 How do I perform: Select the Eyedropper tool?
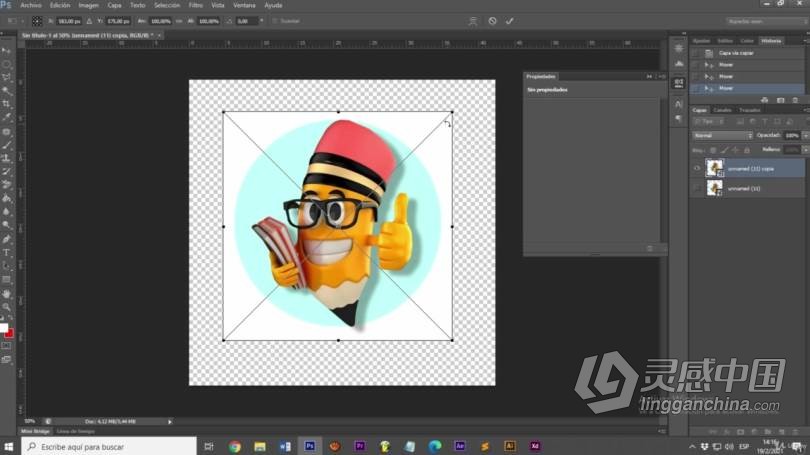[x=6, y=118]
